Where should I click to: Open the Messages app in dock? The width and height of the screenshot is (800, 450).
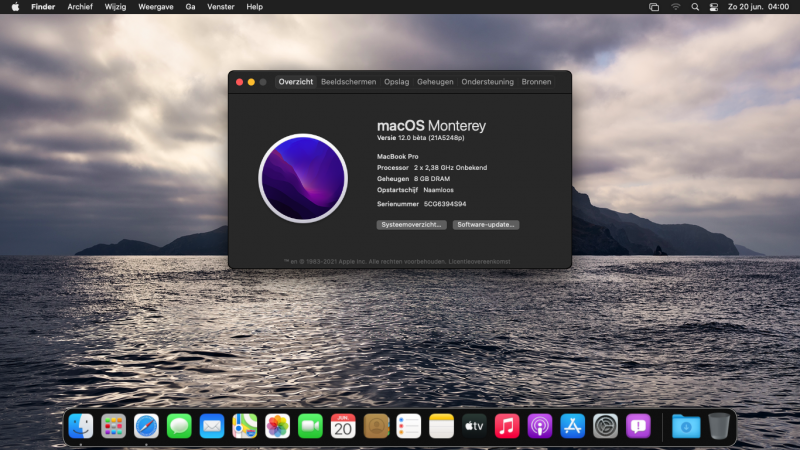[x=179, y=426]
